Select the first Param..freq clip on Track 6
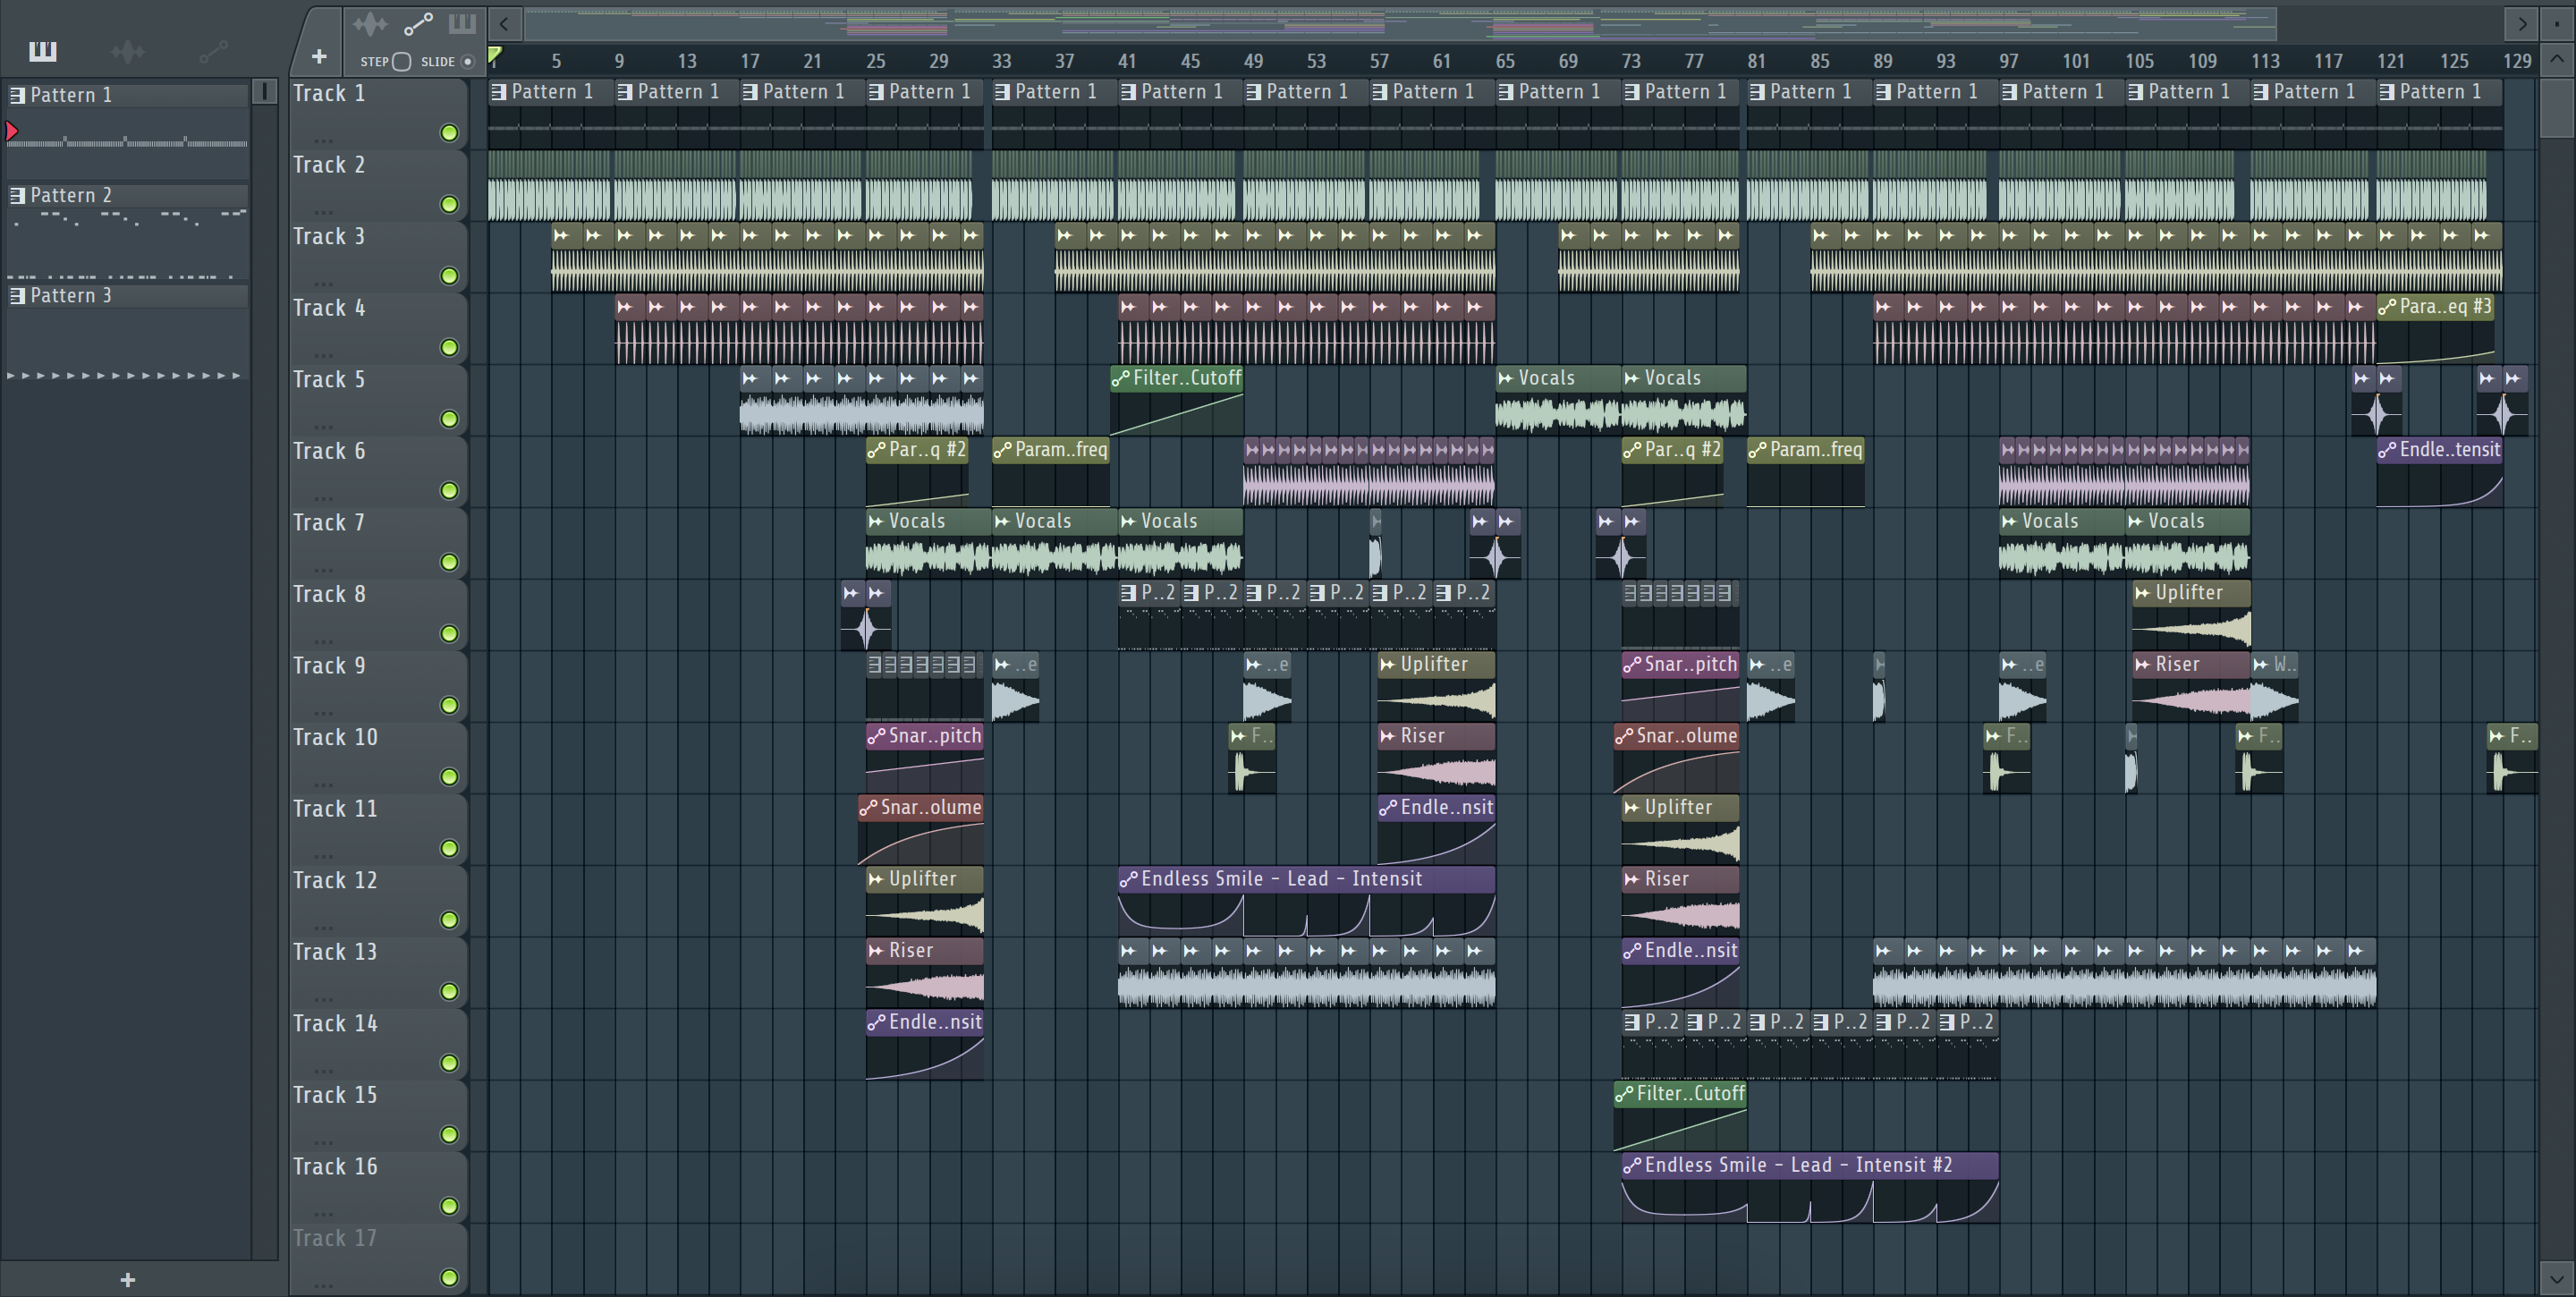2576x1297 pixels. (x=1051, y=471)
